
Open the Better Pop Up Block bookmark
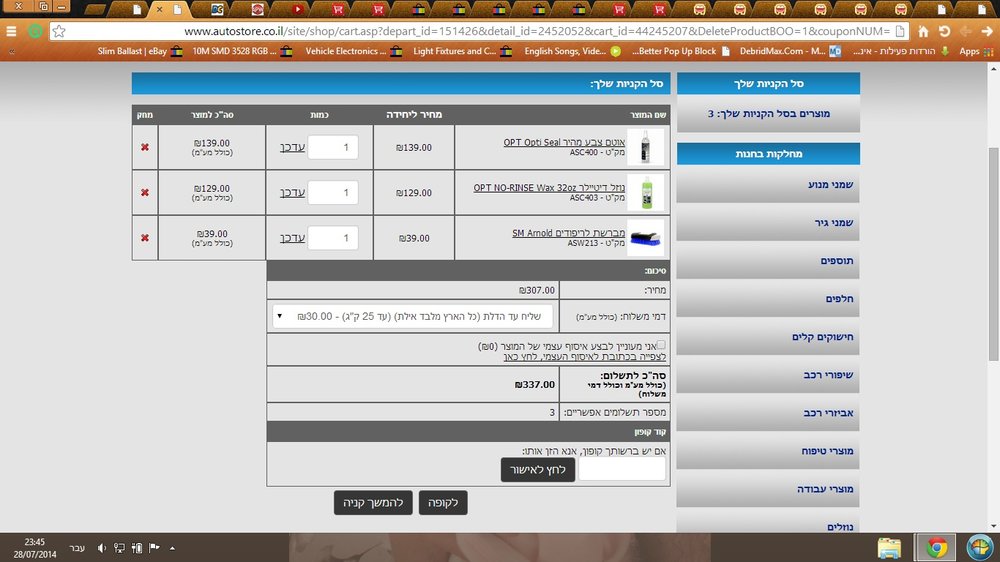(680, 51)
